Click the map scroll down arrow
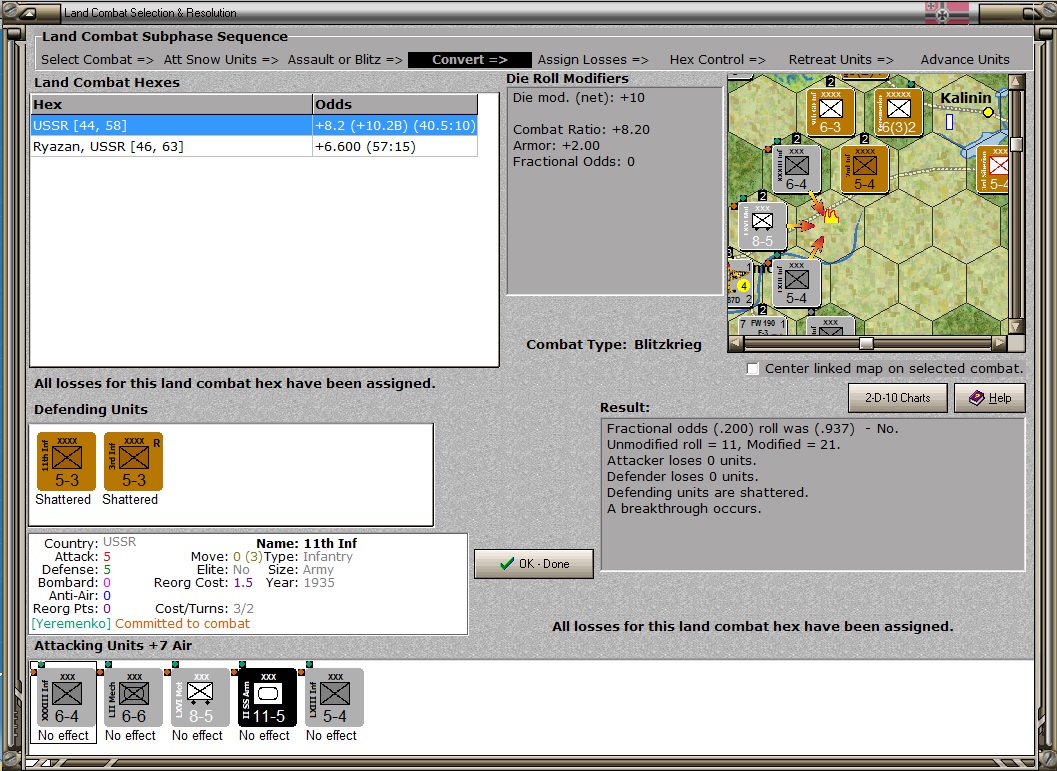 point(1017,327)
